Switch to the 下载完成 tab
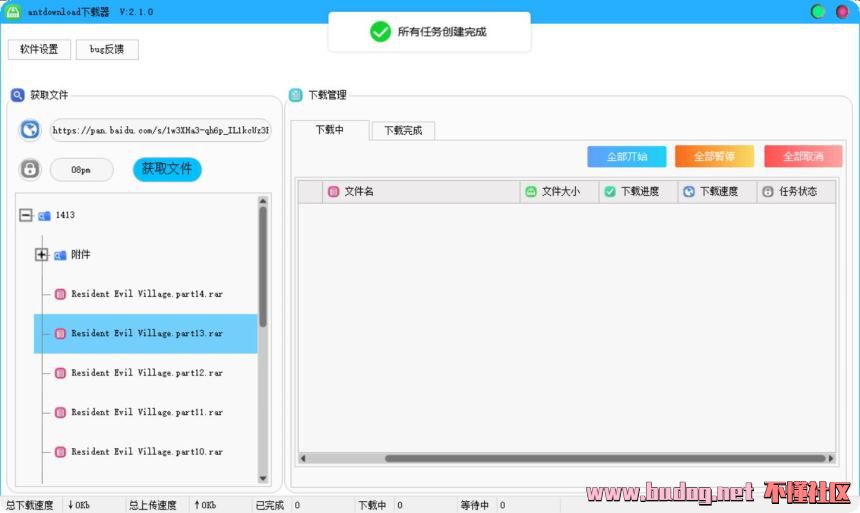This screenshot has width=860, height=513. pyautogui.click(x=403, y=131)
